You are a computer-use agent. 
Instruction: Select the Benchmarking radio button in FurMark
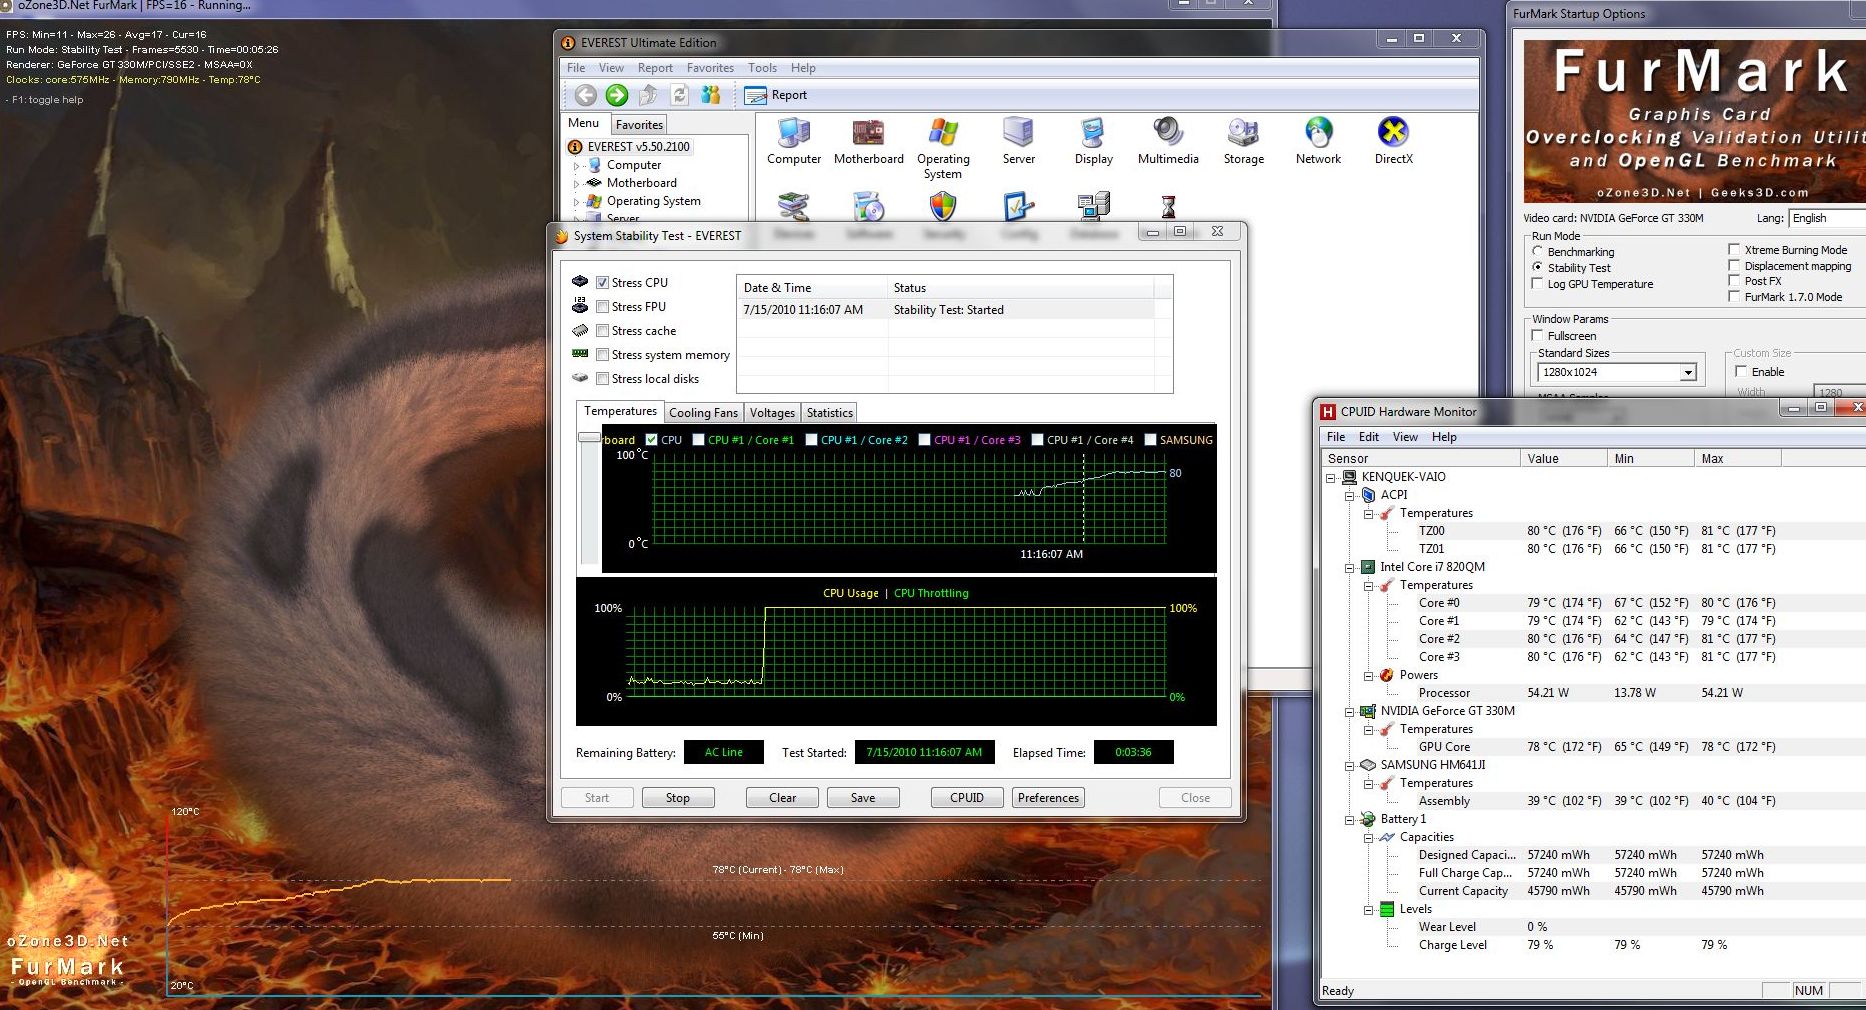pyautogui.click(x=1538, y=251)
